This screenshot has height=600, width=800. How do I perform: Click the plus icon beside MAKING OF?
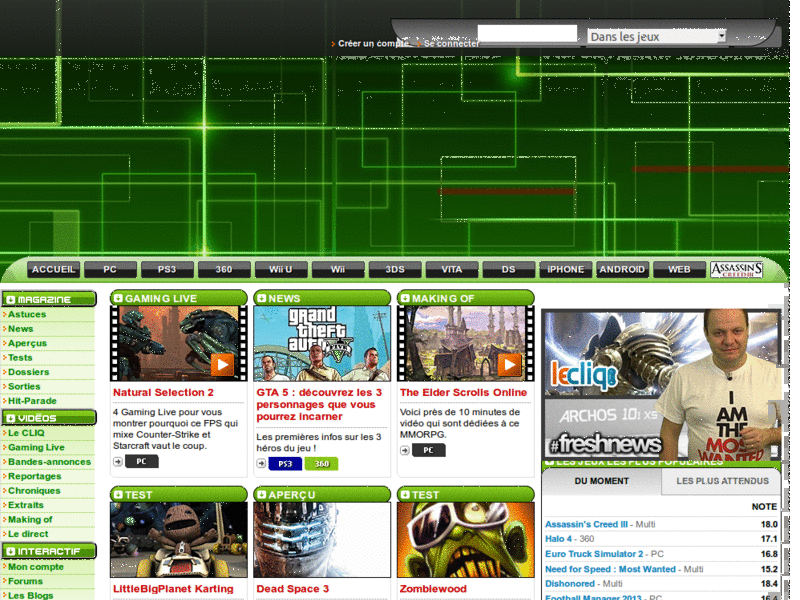(405, 298)
